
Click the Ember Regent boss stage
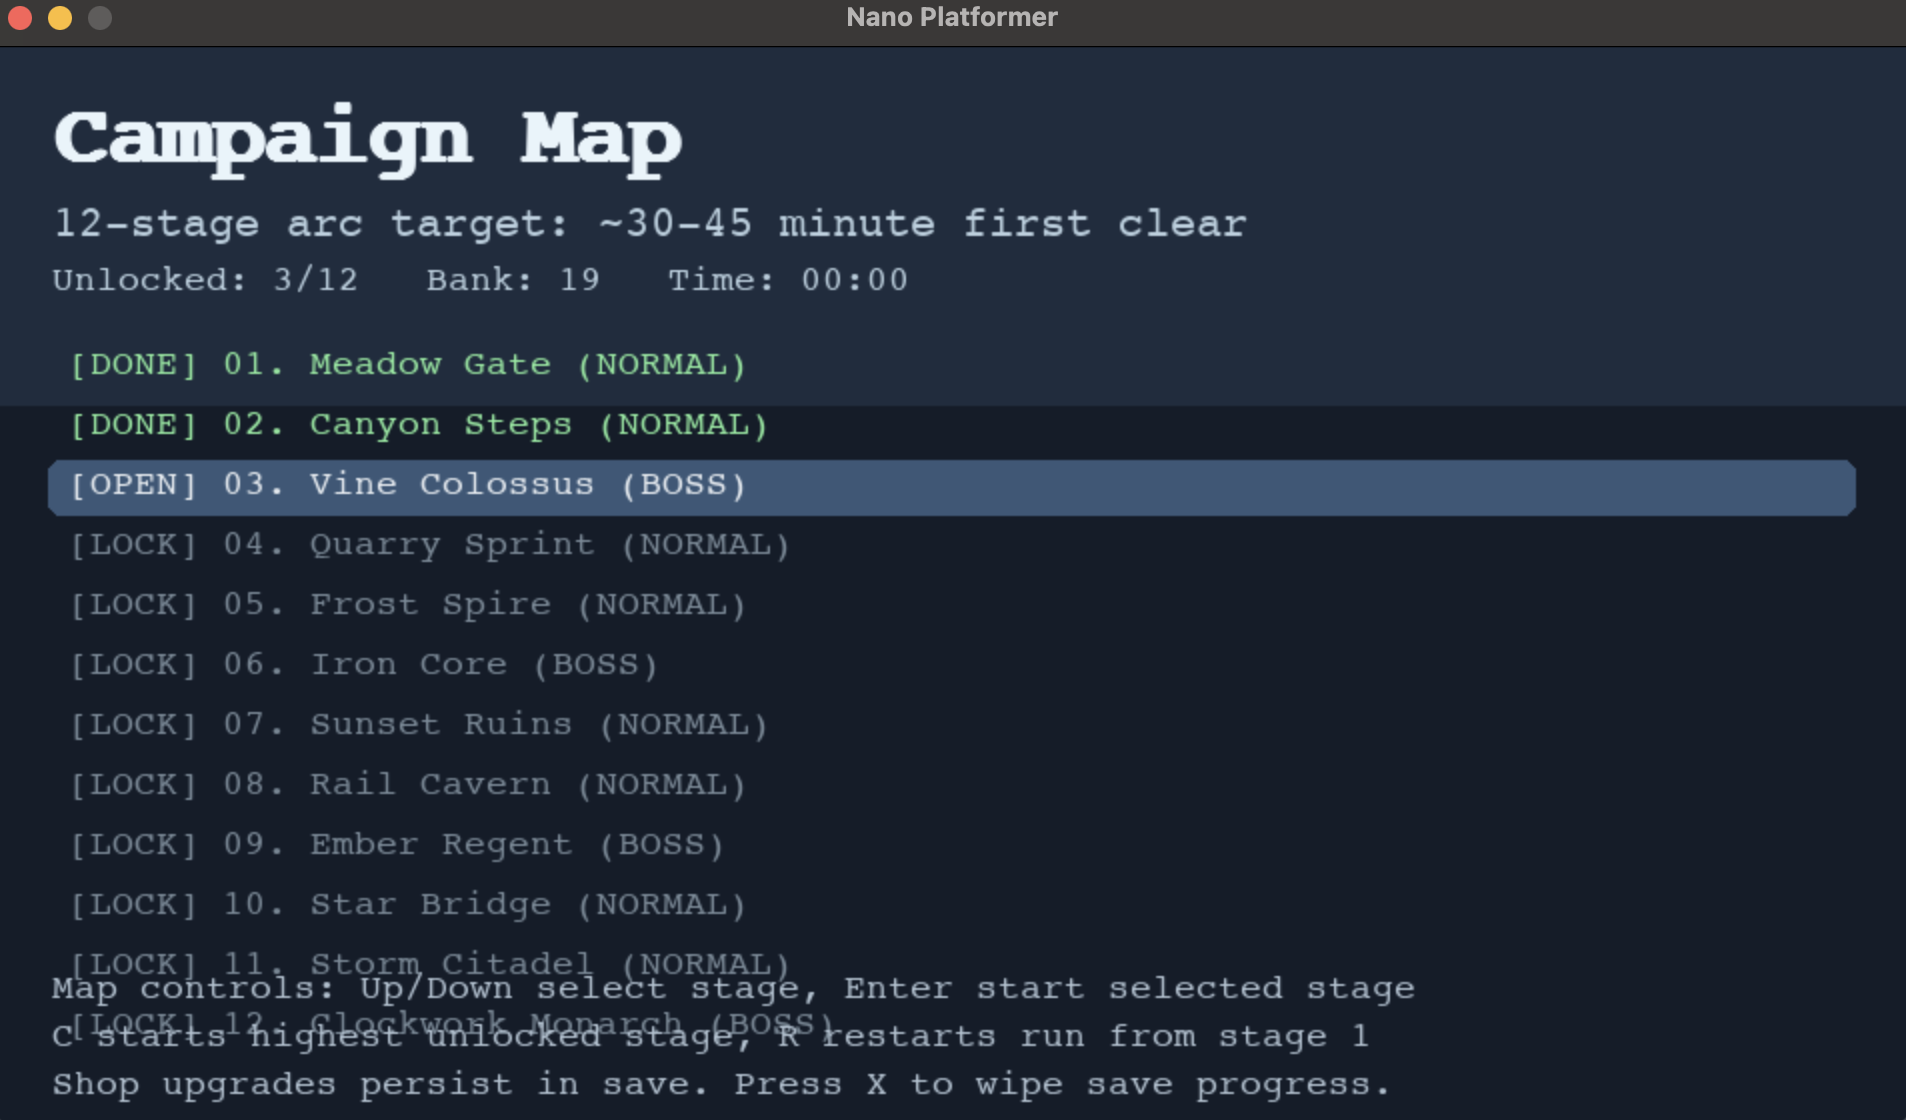(x=397, y=845)
